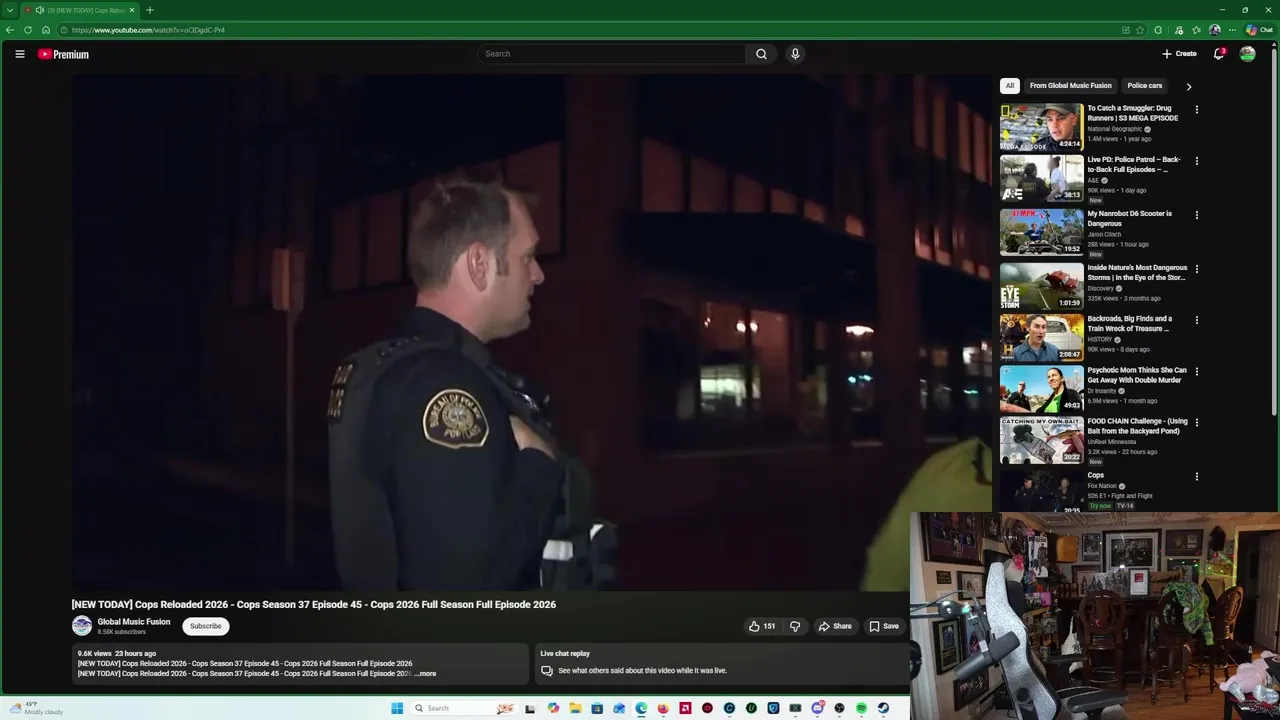Open browser tab list dropdown

(9, 10)
